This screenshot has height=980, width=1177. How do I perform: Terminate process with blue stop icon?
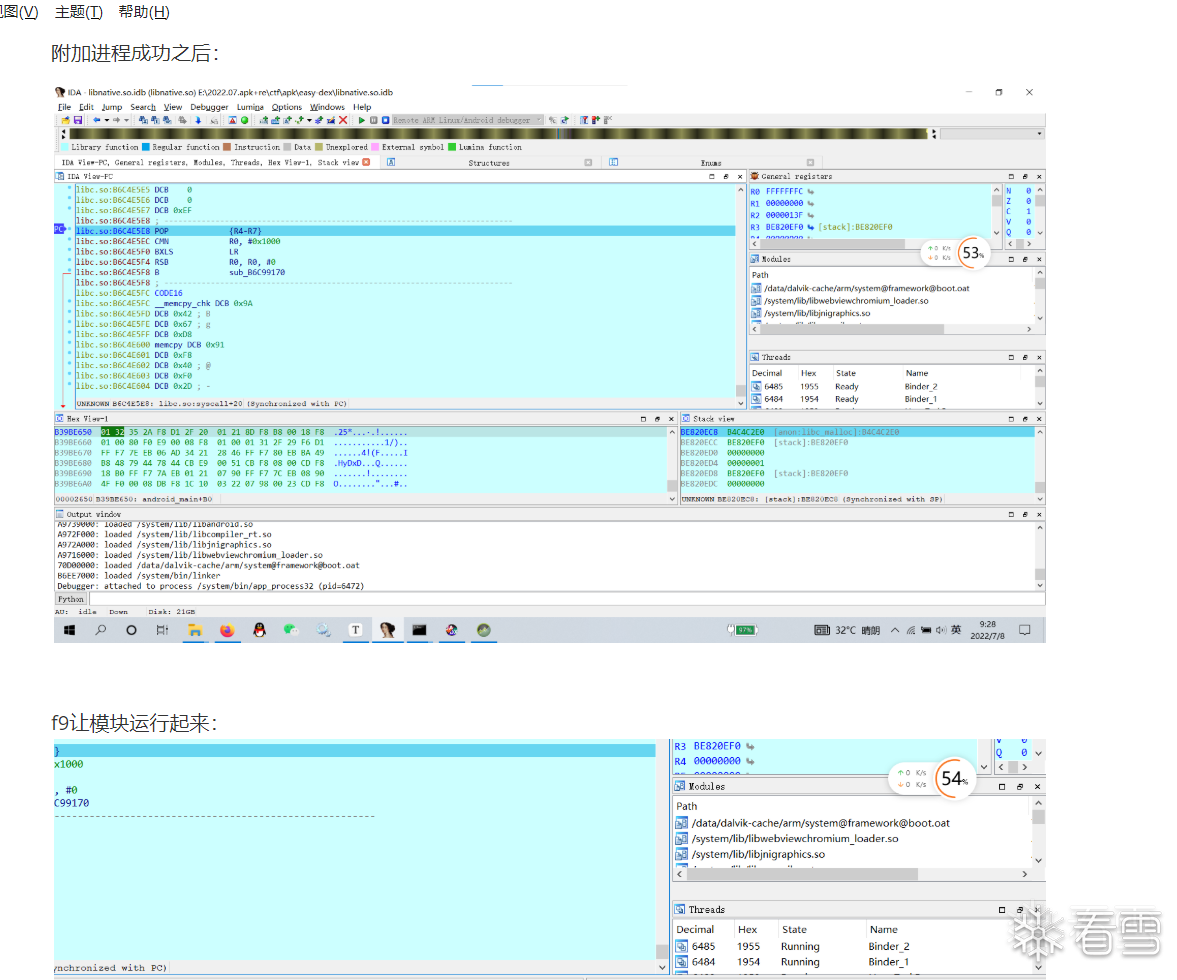pos(385,120)
